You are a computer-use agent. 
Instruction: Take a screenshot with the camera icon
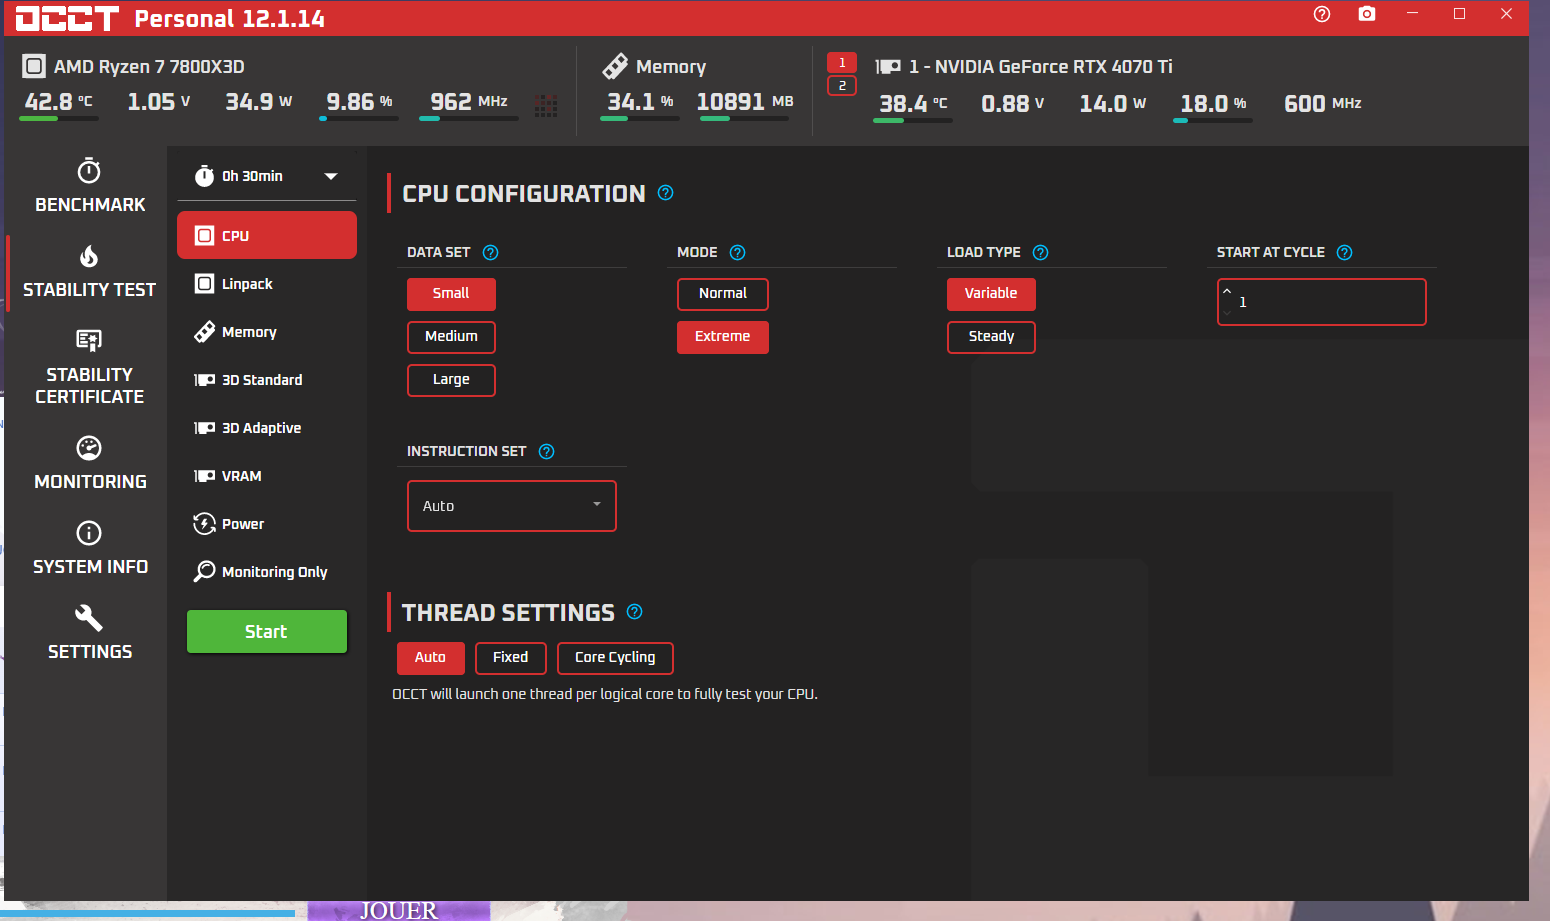pos(1367,14)
